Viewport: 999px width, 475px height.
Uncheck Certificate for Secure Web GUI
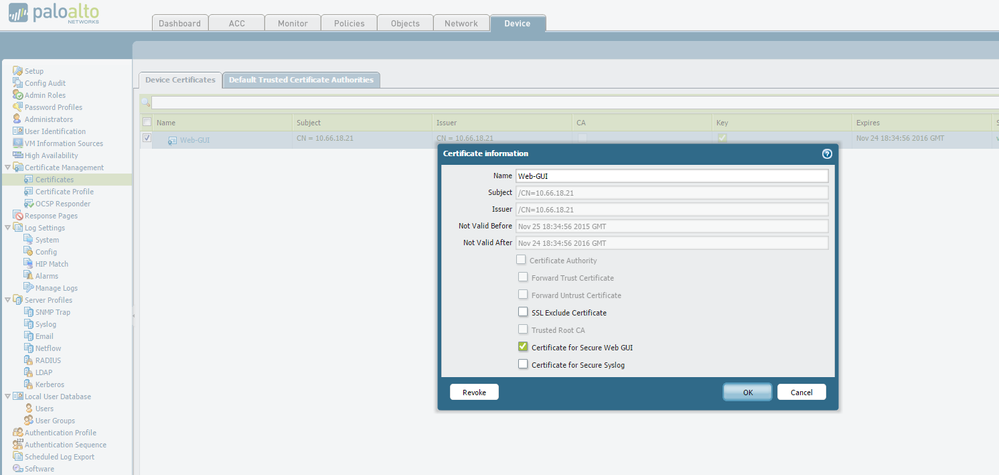point(522,347)
